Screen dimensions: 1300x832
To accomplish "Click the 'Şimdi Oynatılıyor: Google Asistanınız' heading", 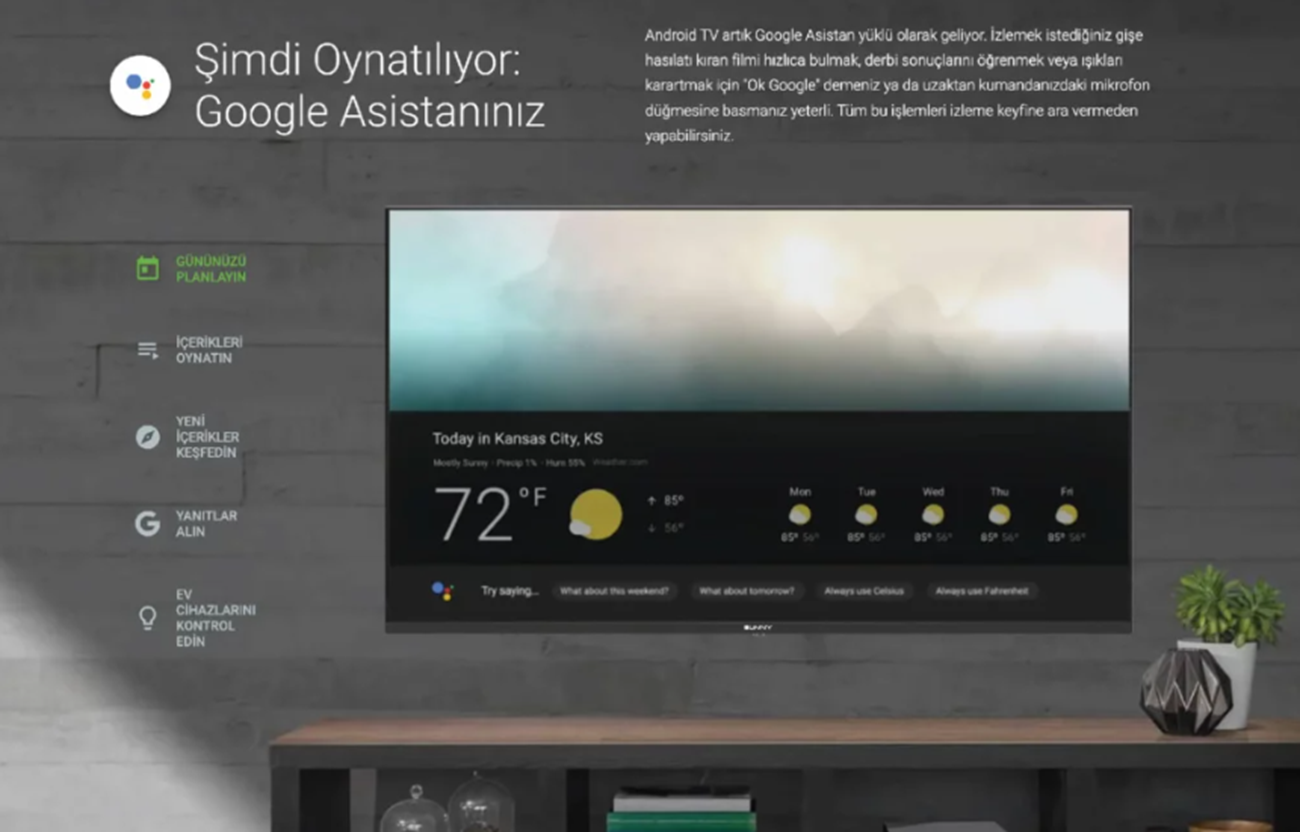I will 369,87.
